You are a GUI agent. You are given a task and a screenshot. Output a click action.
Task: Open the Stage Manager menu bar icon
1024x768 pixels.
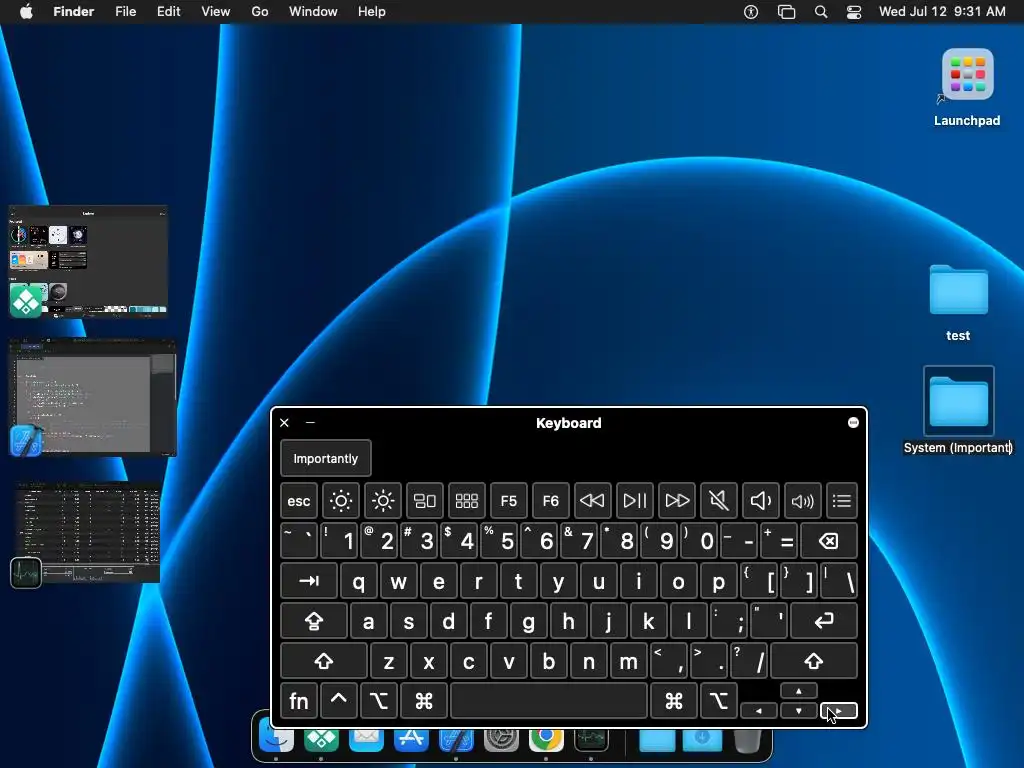[786, 12]
